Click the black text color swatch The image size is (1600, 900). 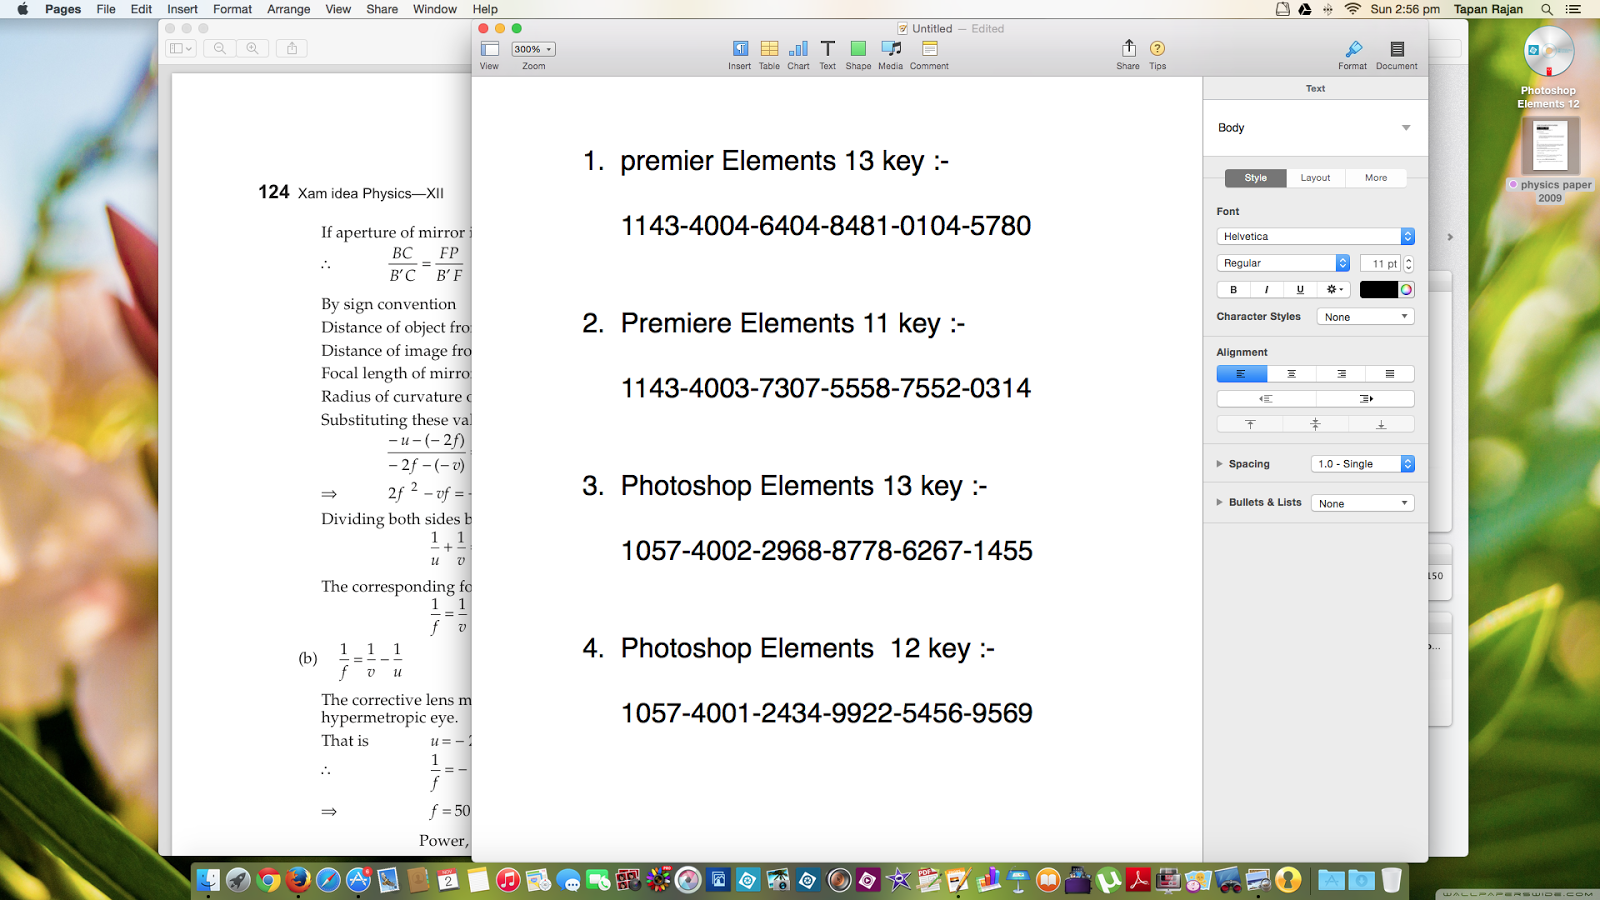(1379, 290)
